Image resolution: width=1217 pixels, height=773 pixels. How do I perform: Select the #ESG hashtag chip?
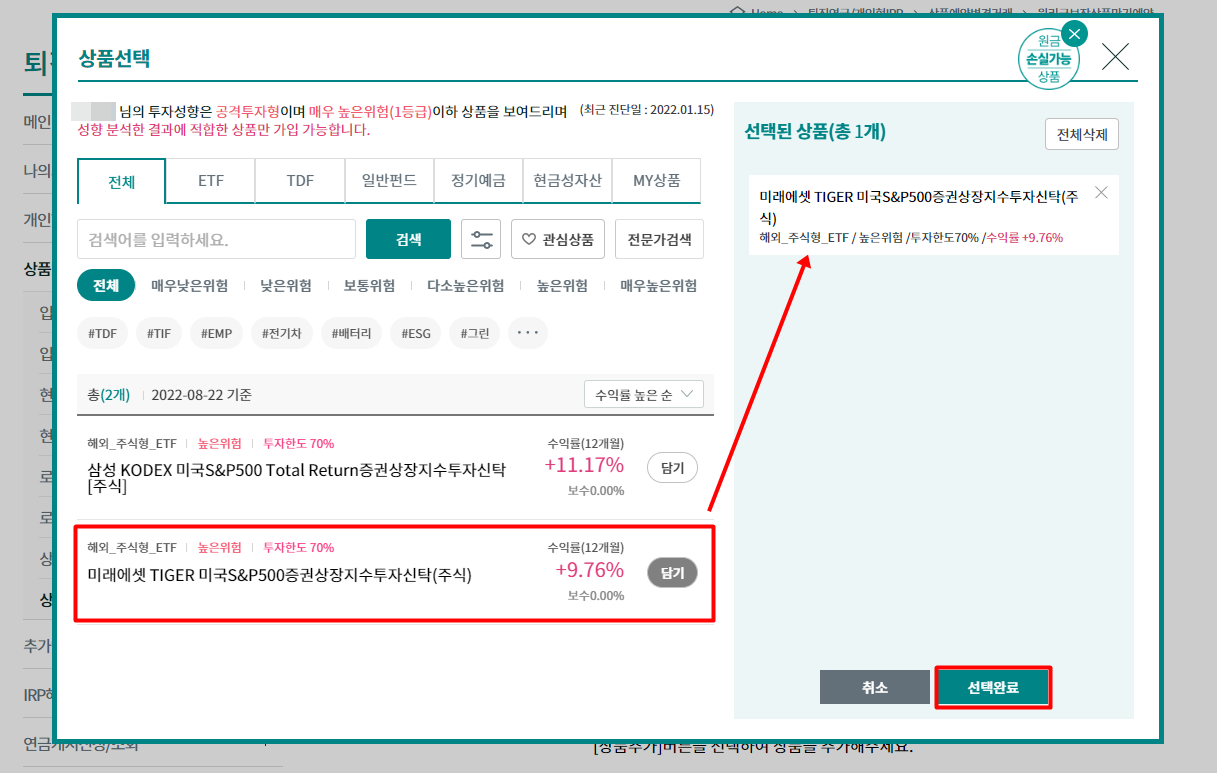click(x=416, y=334)
